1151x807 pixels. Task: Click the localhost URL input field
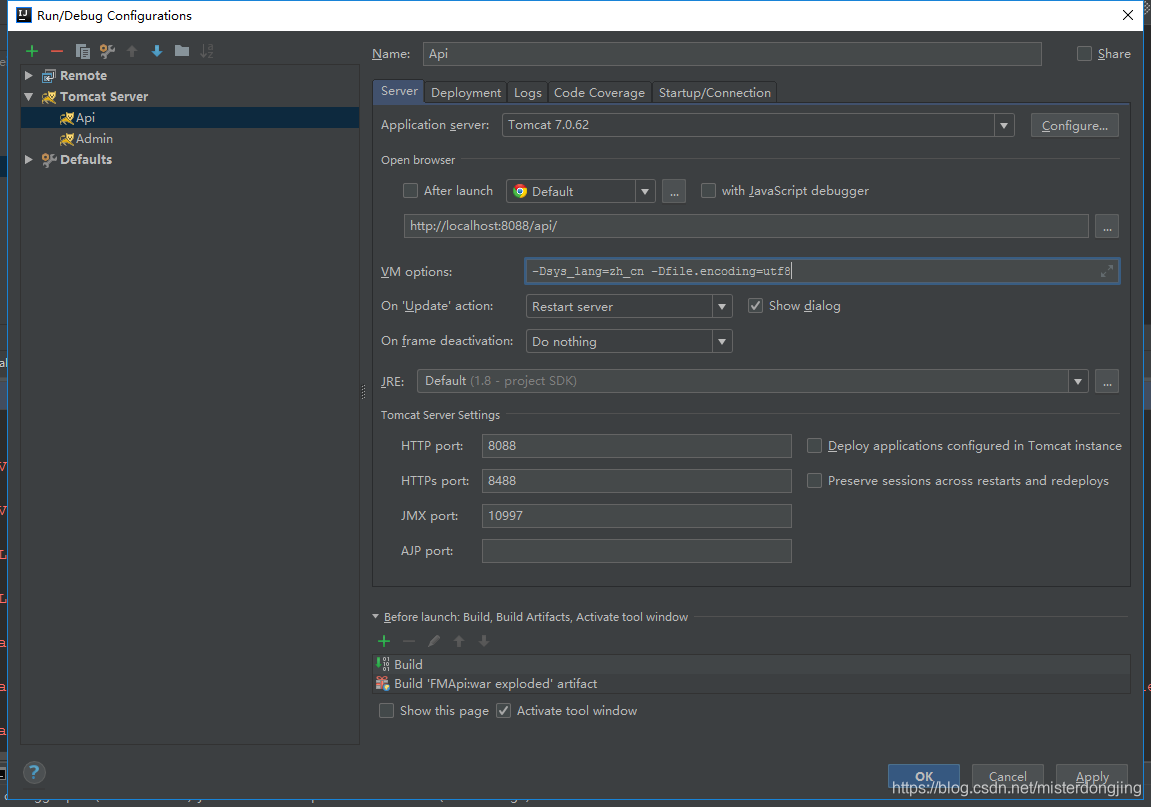point(746,226)
